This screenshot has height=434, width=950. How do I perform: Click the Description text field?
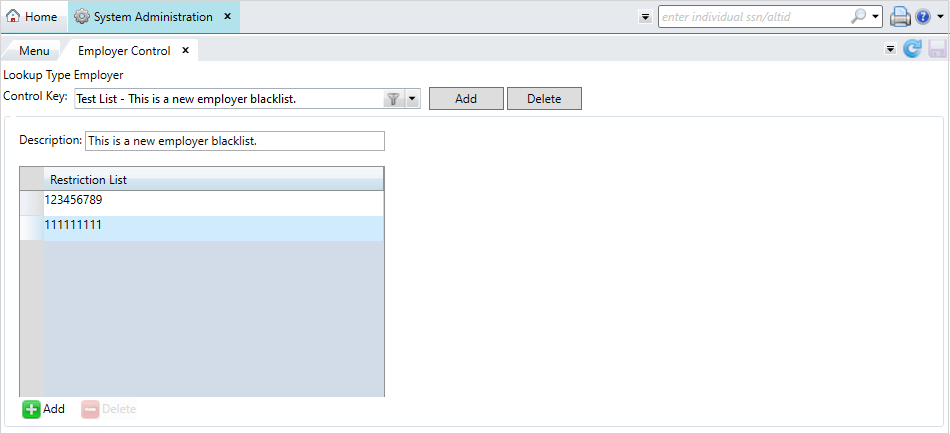(234, 141)
